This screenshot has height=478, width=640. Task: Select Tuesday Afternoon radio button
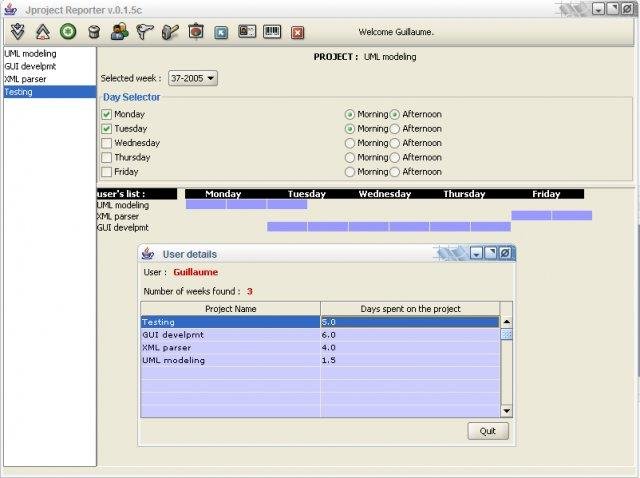point(394,129)
